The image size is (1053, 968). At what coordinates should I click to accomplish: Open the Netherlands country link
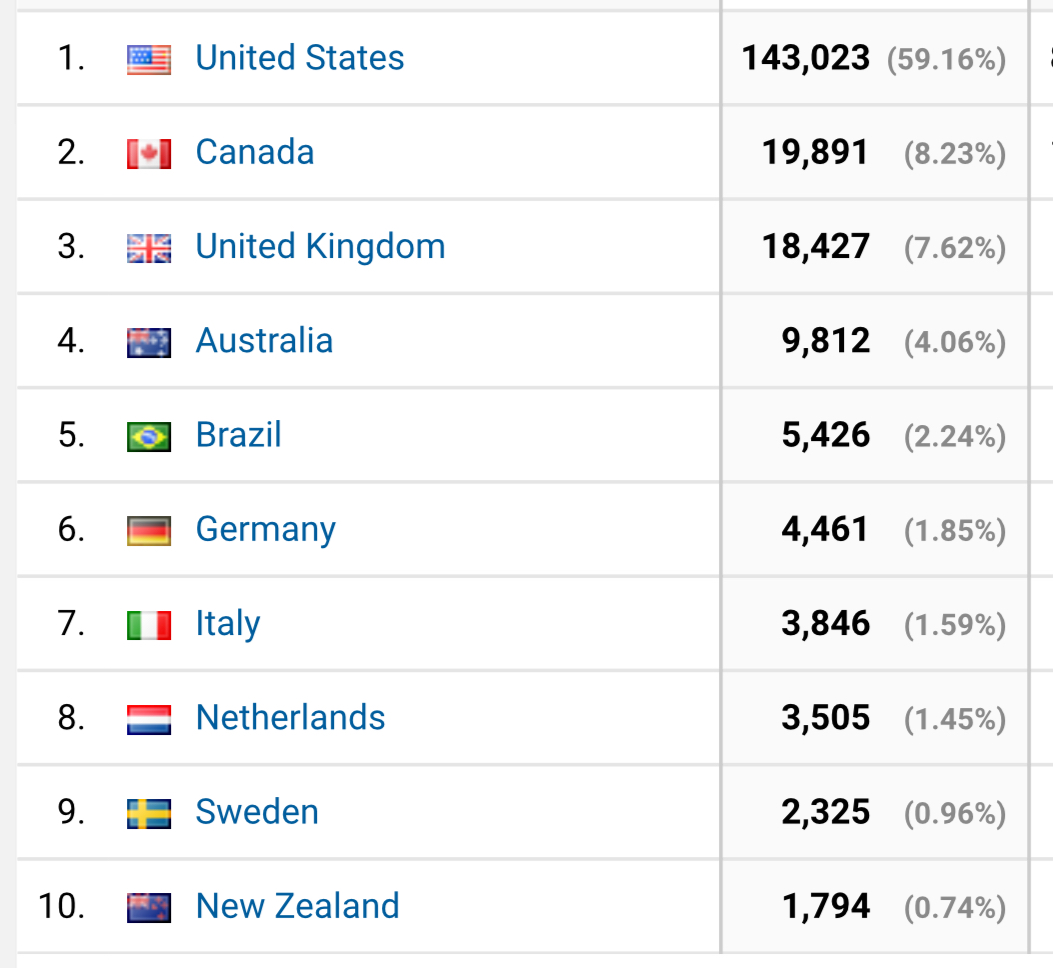tap(290, 717)
